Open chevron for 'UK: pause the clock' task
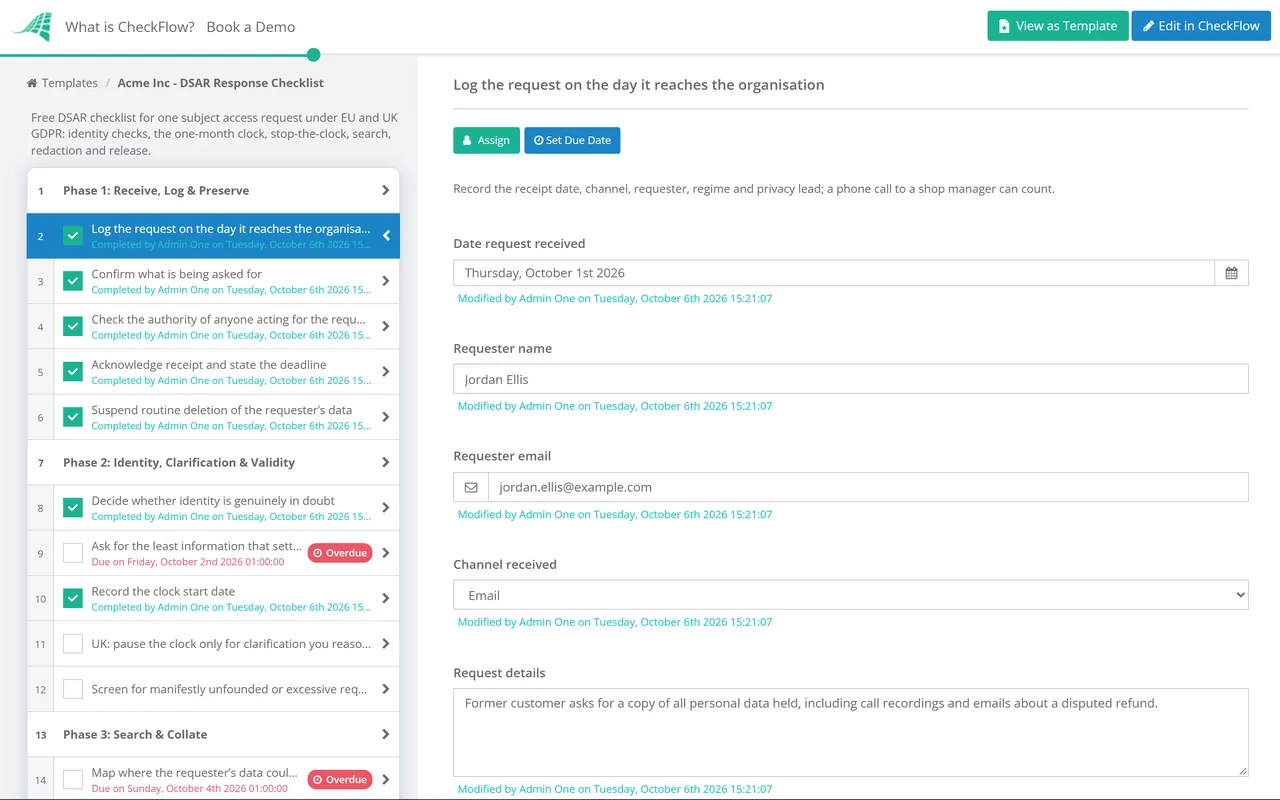Screen dimensions: 1280x800 [x=386, y=644]
